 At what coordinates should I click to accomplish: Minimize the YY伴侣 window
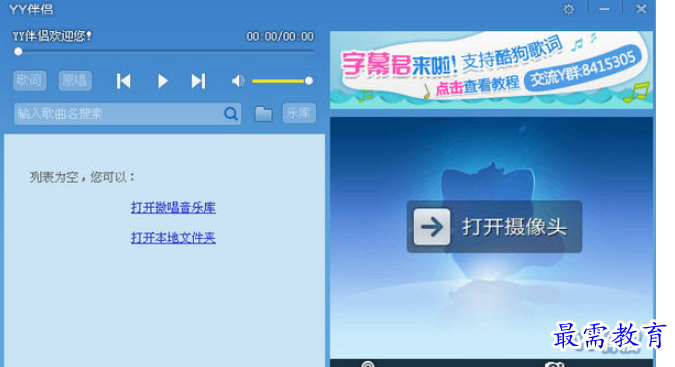click(604, 9)
